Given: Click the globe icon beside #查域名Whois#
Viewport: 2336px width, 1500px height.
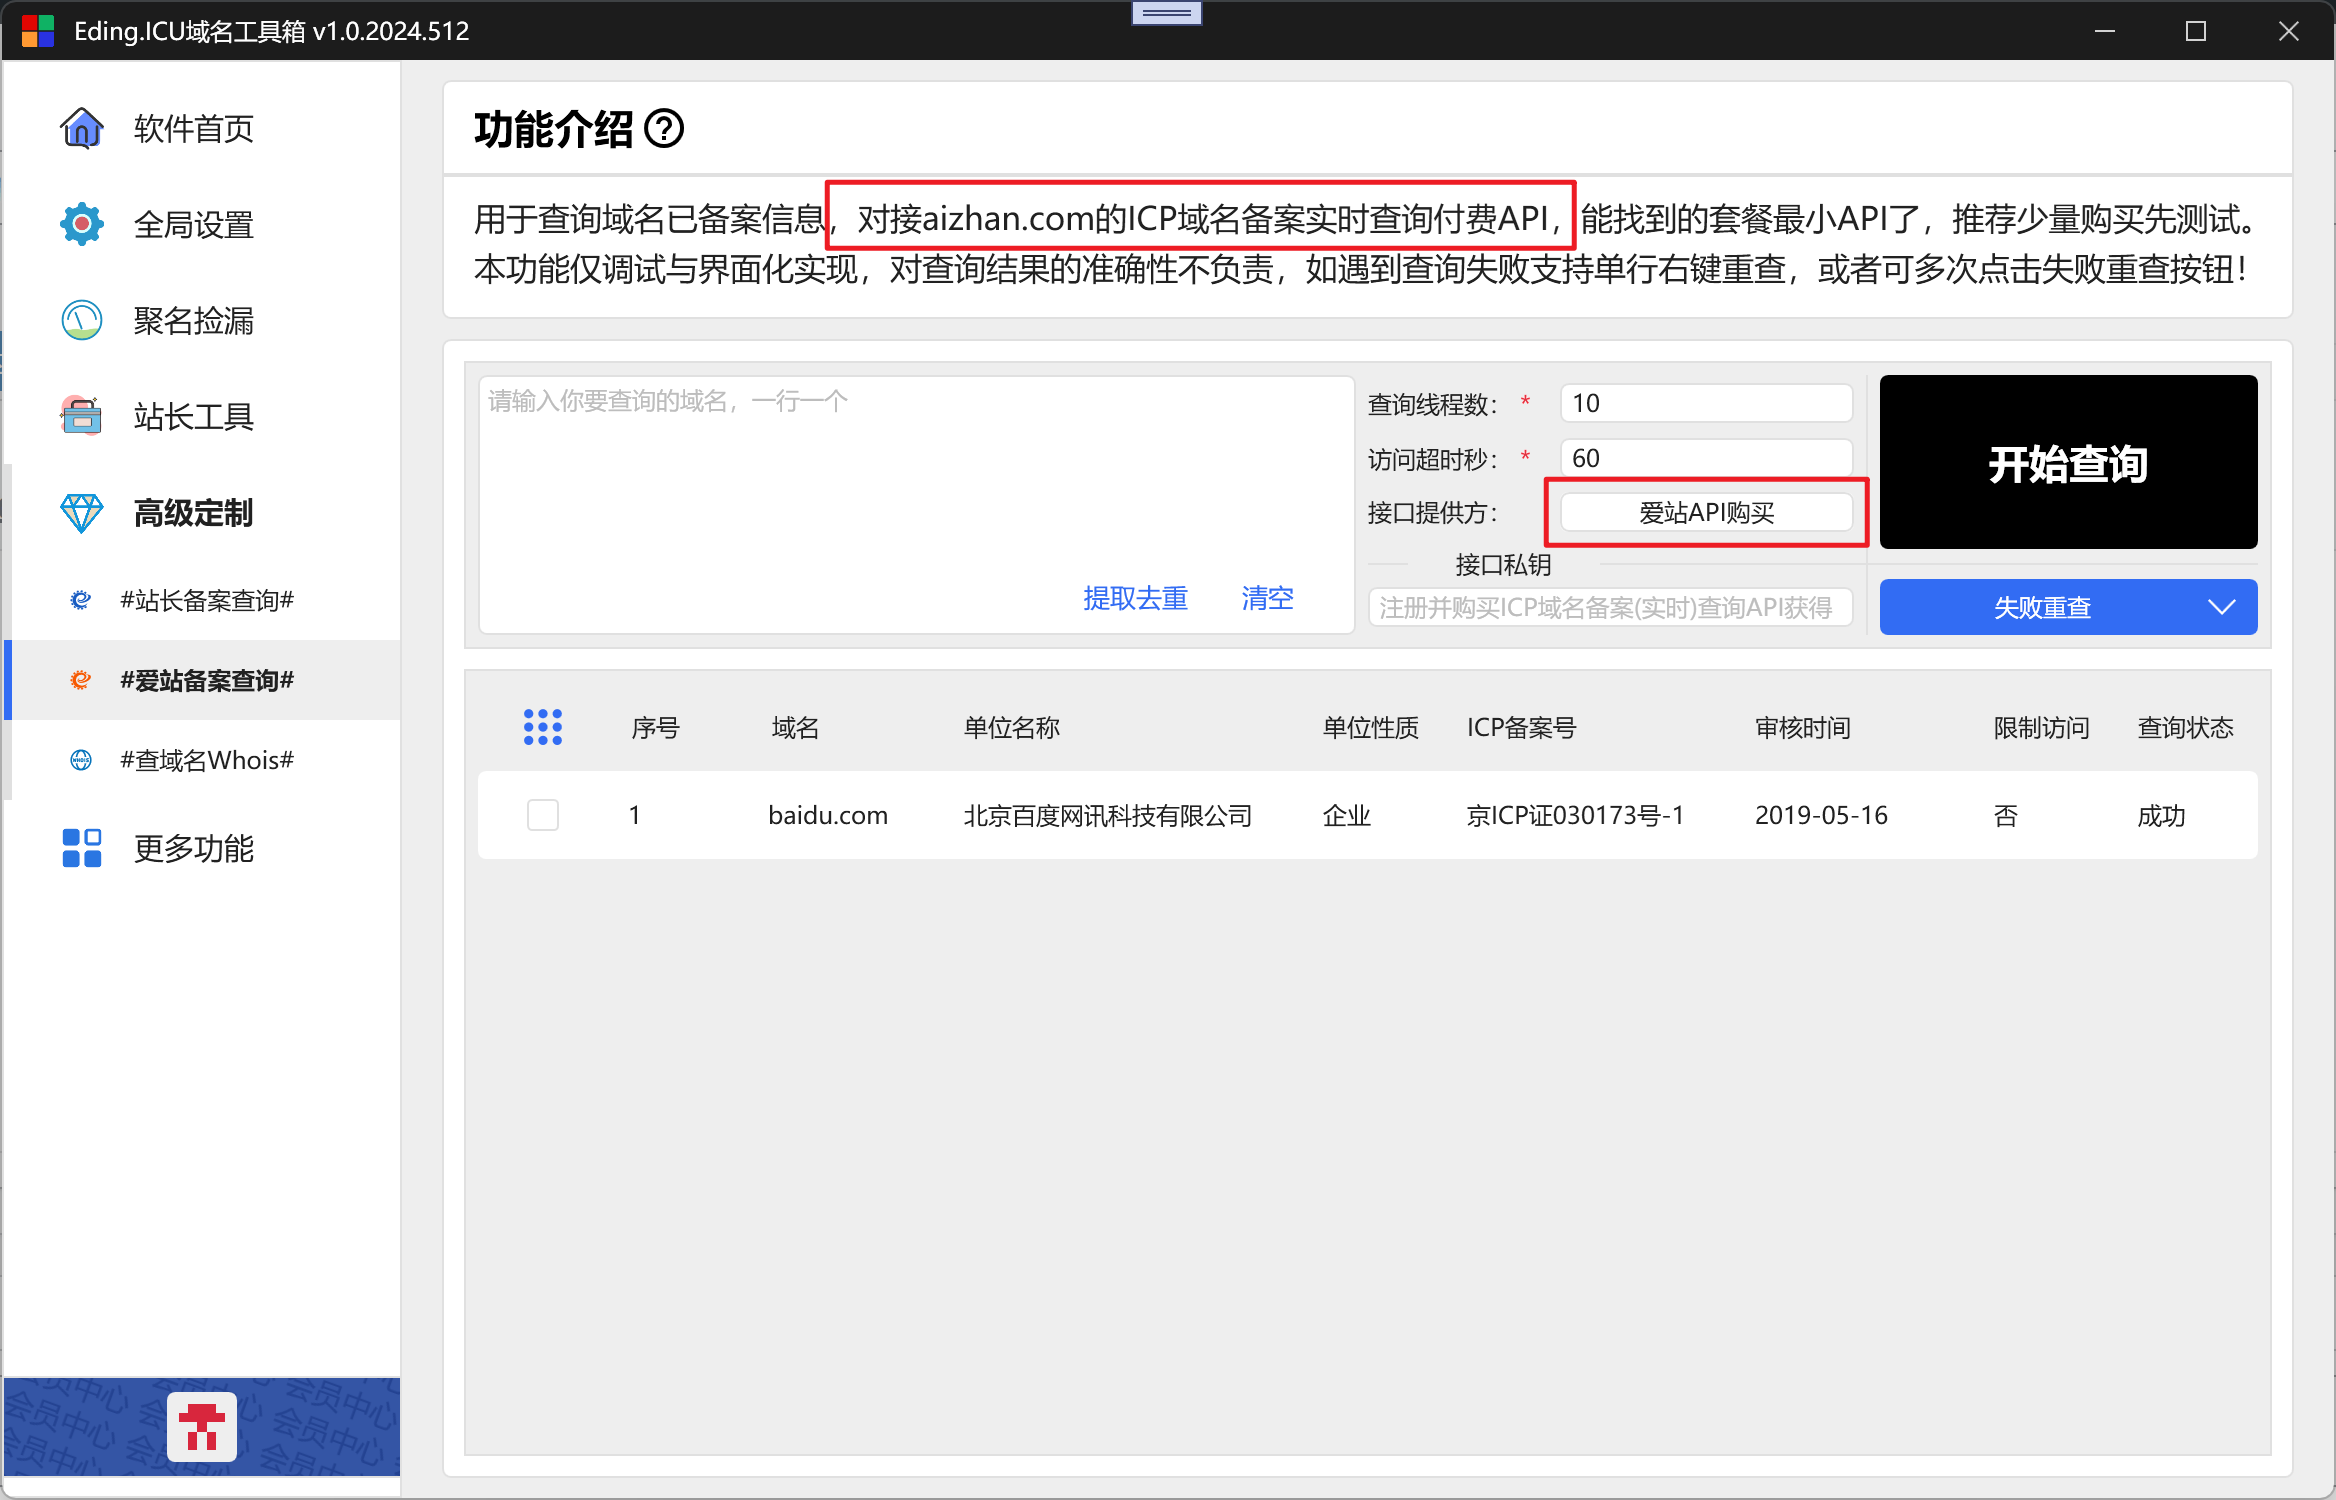Looking at the screenshot, I should (81, 760).
